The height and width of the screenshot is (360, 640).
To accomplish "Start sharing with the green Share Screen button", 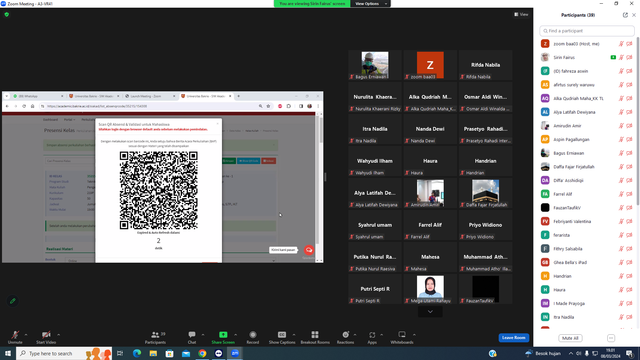I will (223, 338).
